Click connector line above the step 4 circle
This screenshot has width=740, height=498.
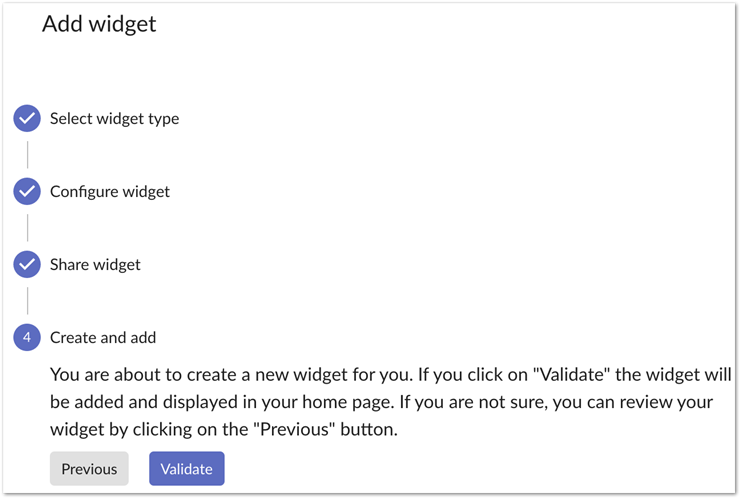click(27, 301)
